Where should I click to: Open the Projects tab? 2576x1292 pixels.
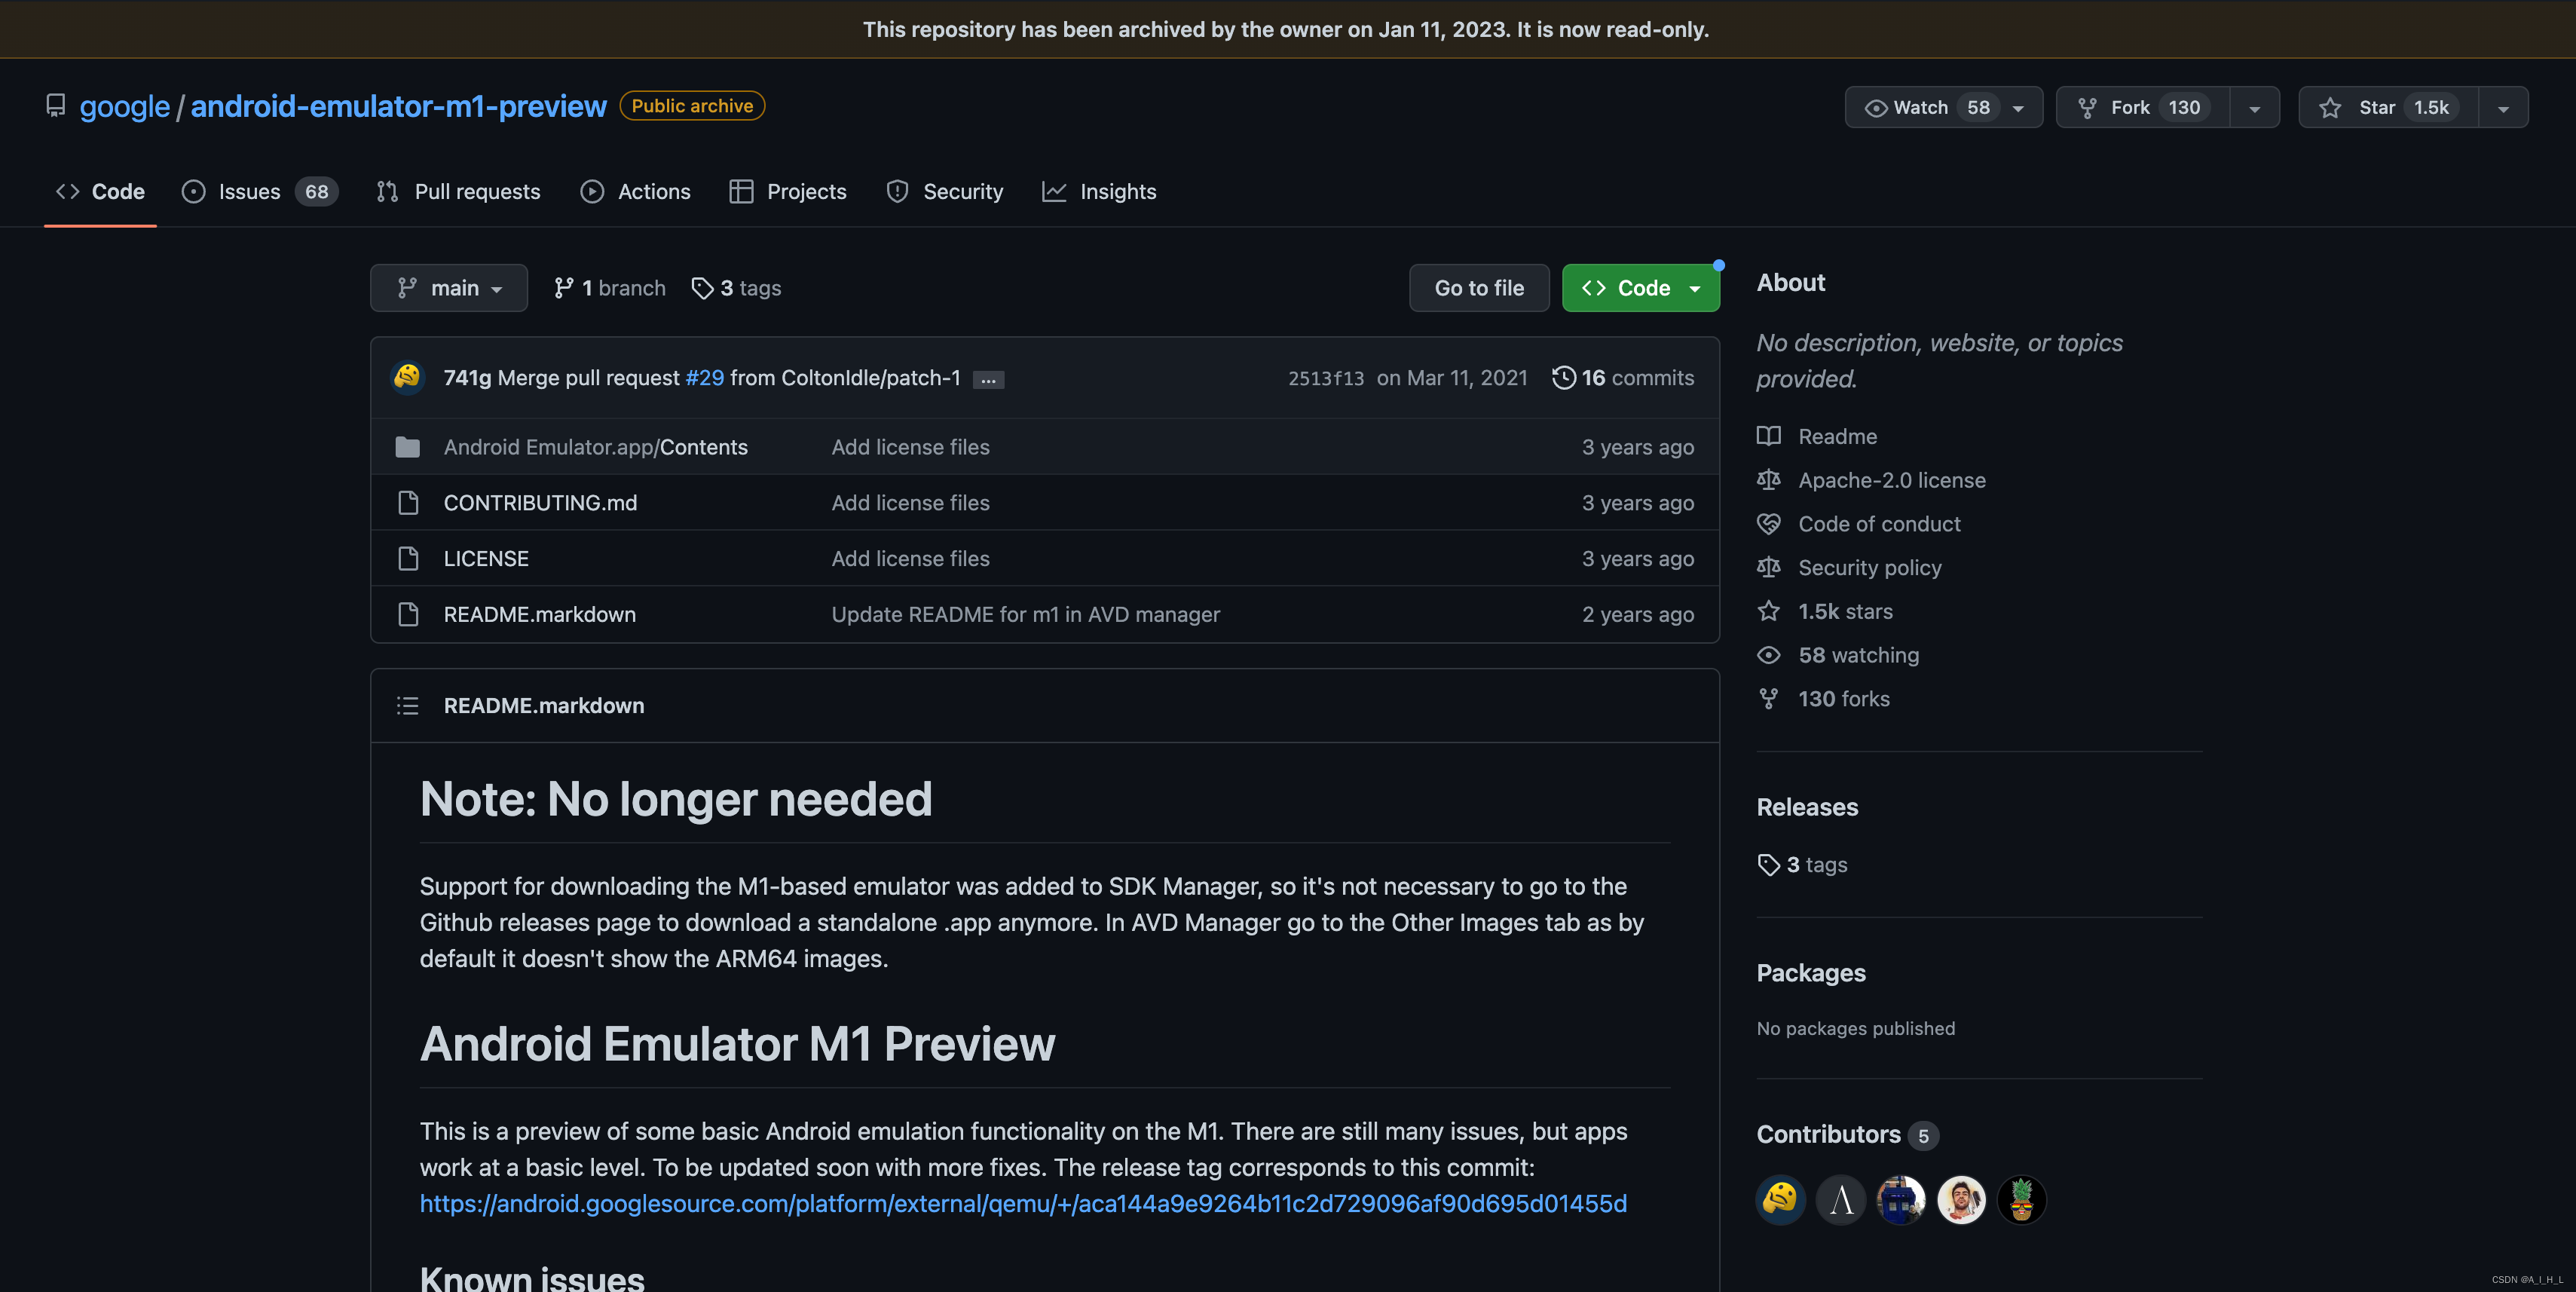point(788,191)
